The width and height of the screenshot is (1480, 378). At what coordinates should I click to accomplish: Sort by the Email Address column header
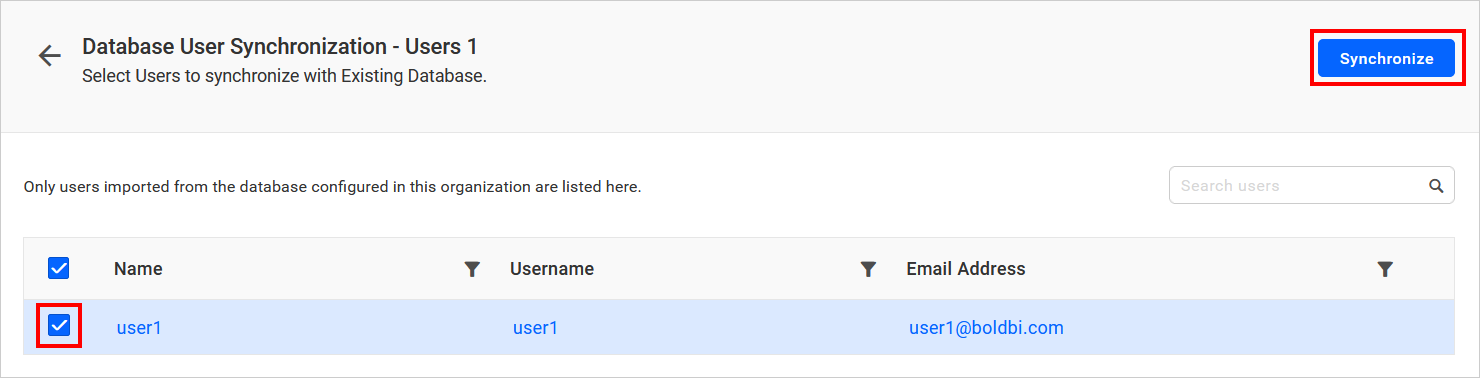click(966, 268)
